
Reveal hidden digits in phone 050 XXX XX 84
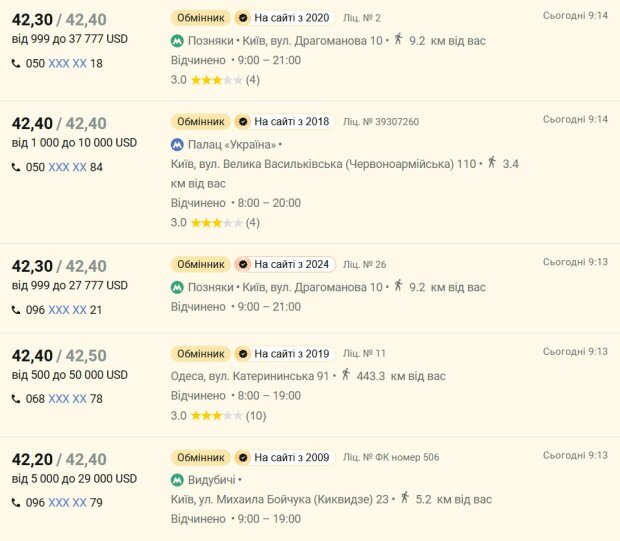(x=67, y=167)
